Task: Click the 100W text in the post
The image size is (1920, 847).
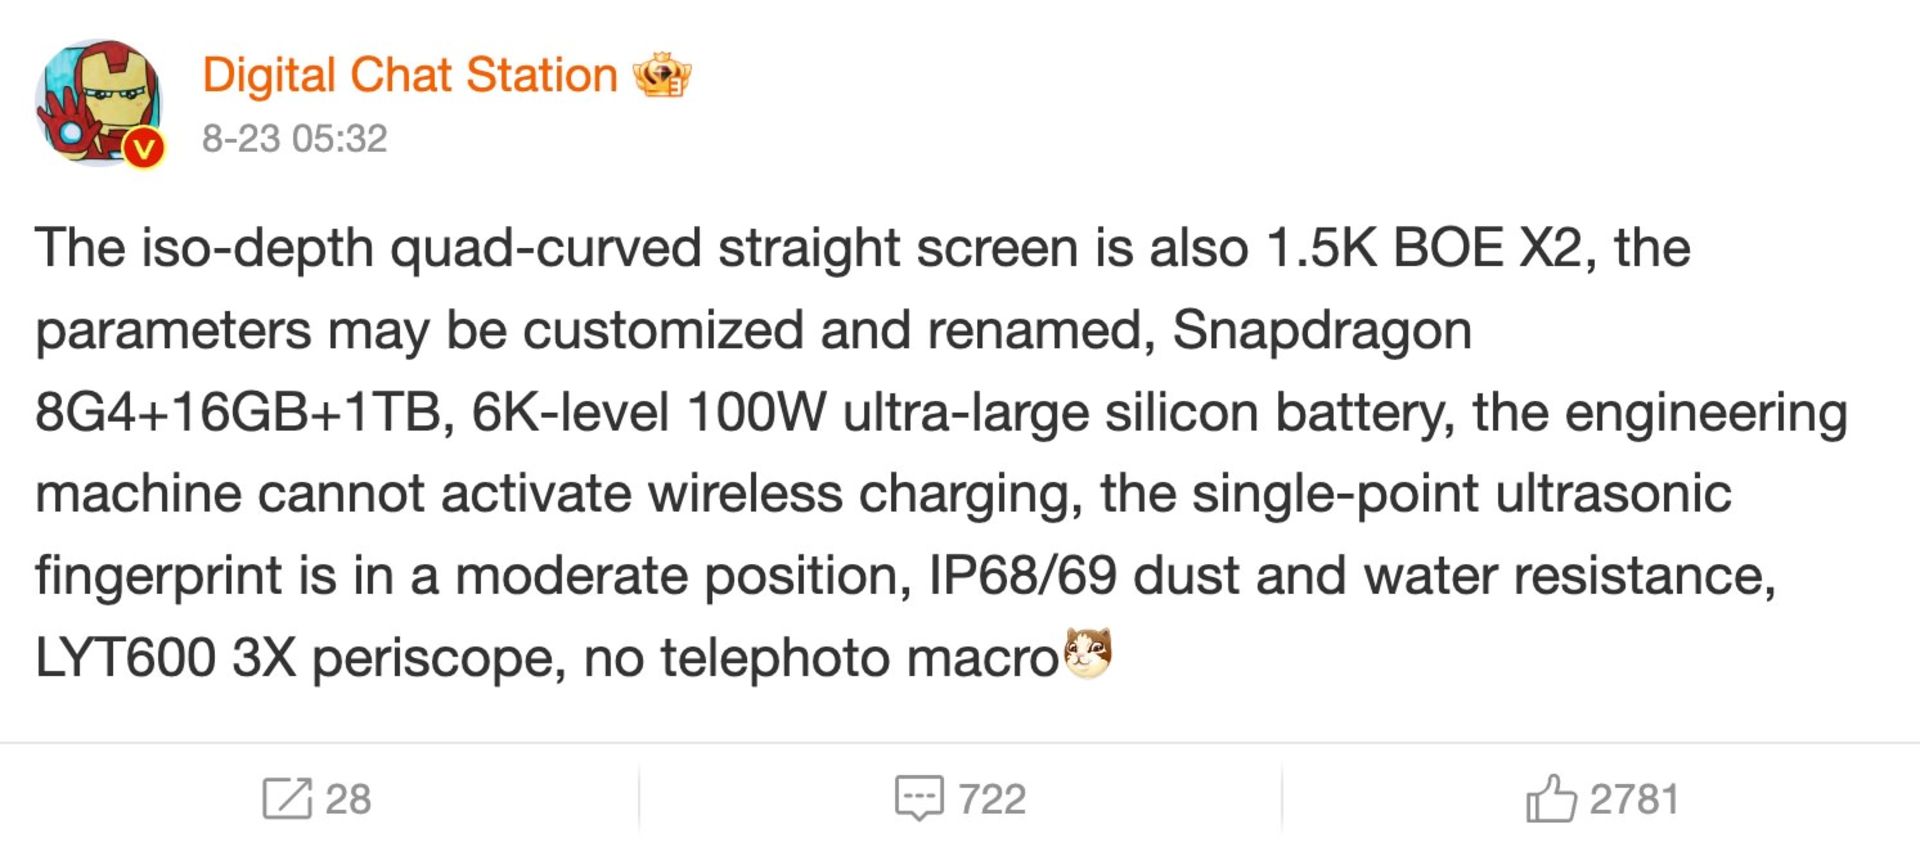Action: point(757,412)
